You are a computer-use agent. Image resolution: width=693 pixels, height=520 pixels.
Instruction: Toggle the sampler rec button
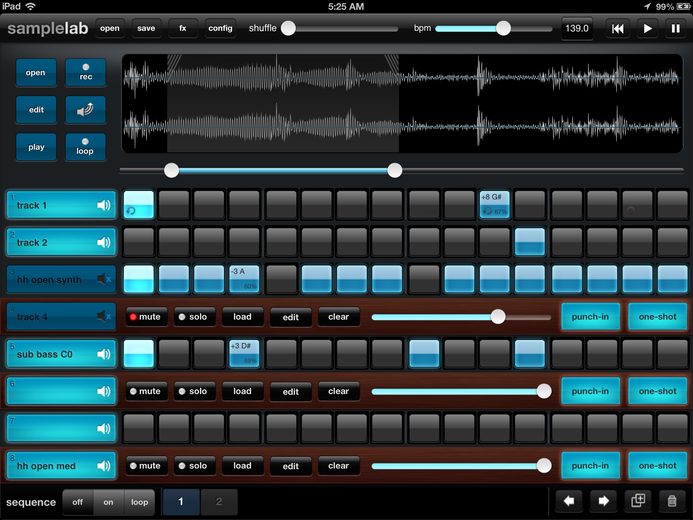point(85,72)
